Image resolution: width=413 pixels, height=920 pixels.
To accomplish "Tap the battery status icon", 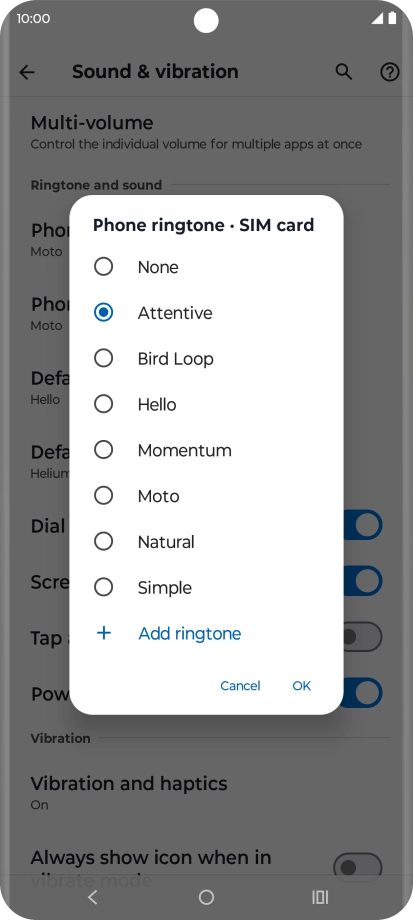I will pyautogui.click(x=392, y=18).
